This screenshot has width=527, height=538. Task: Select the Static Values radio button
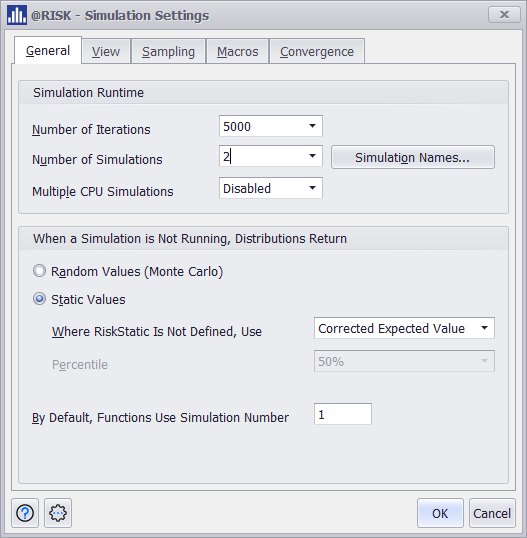[x=39, y=299]
